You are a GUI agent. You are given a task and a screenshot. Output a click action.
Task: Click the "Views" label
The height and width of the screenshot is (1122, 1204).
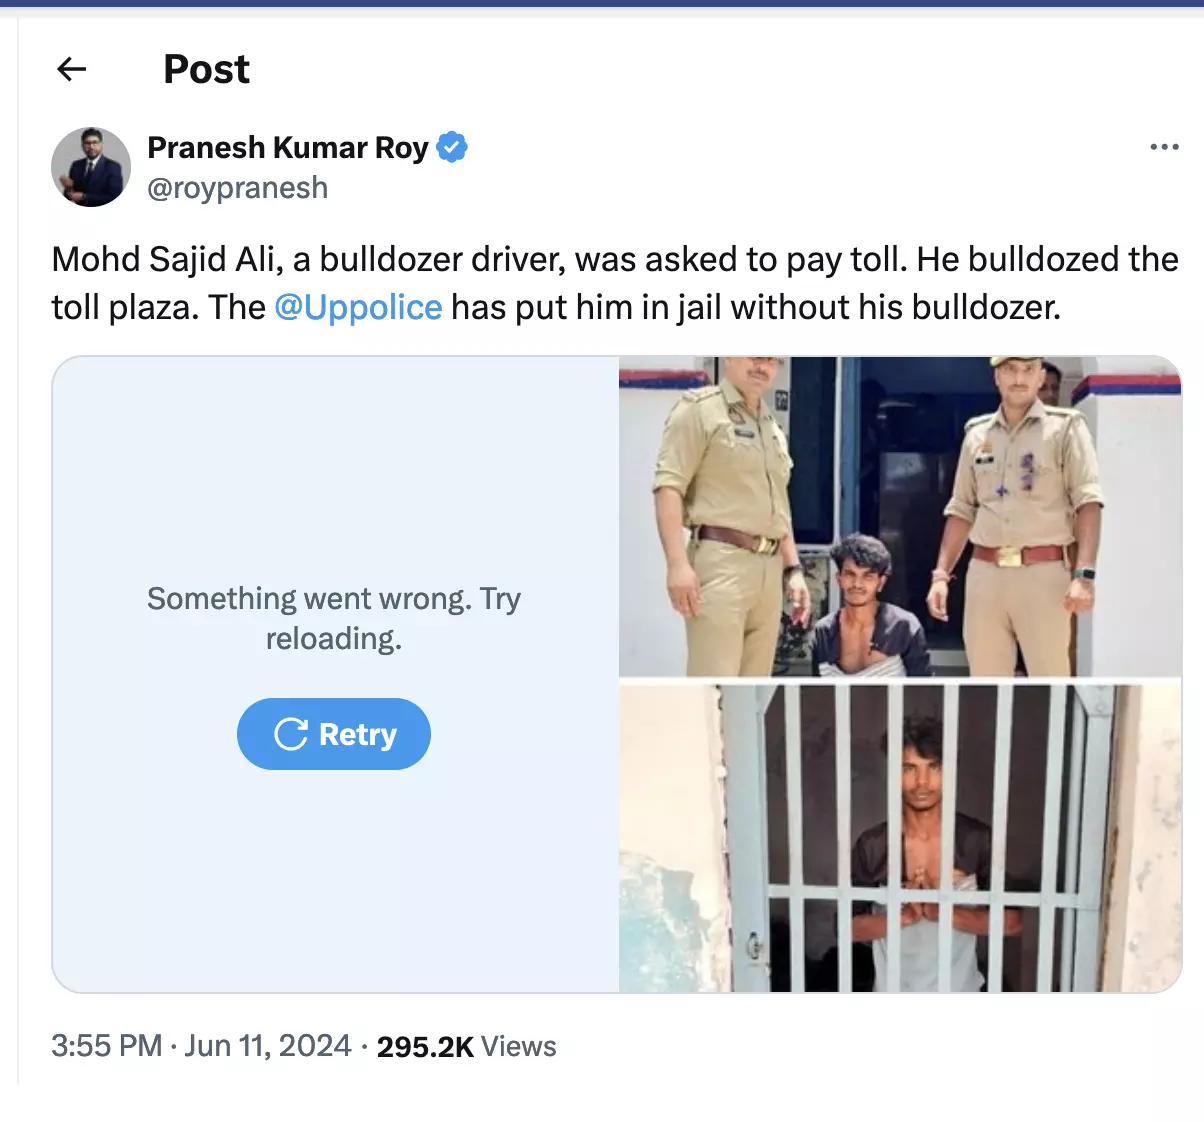click(x=518, y=1047)
